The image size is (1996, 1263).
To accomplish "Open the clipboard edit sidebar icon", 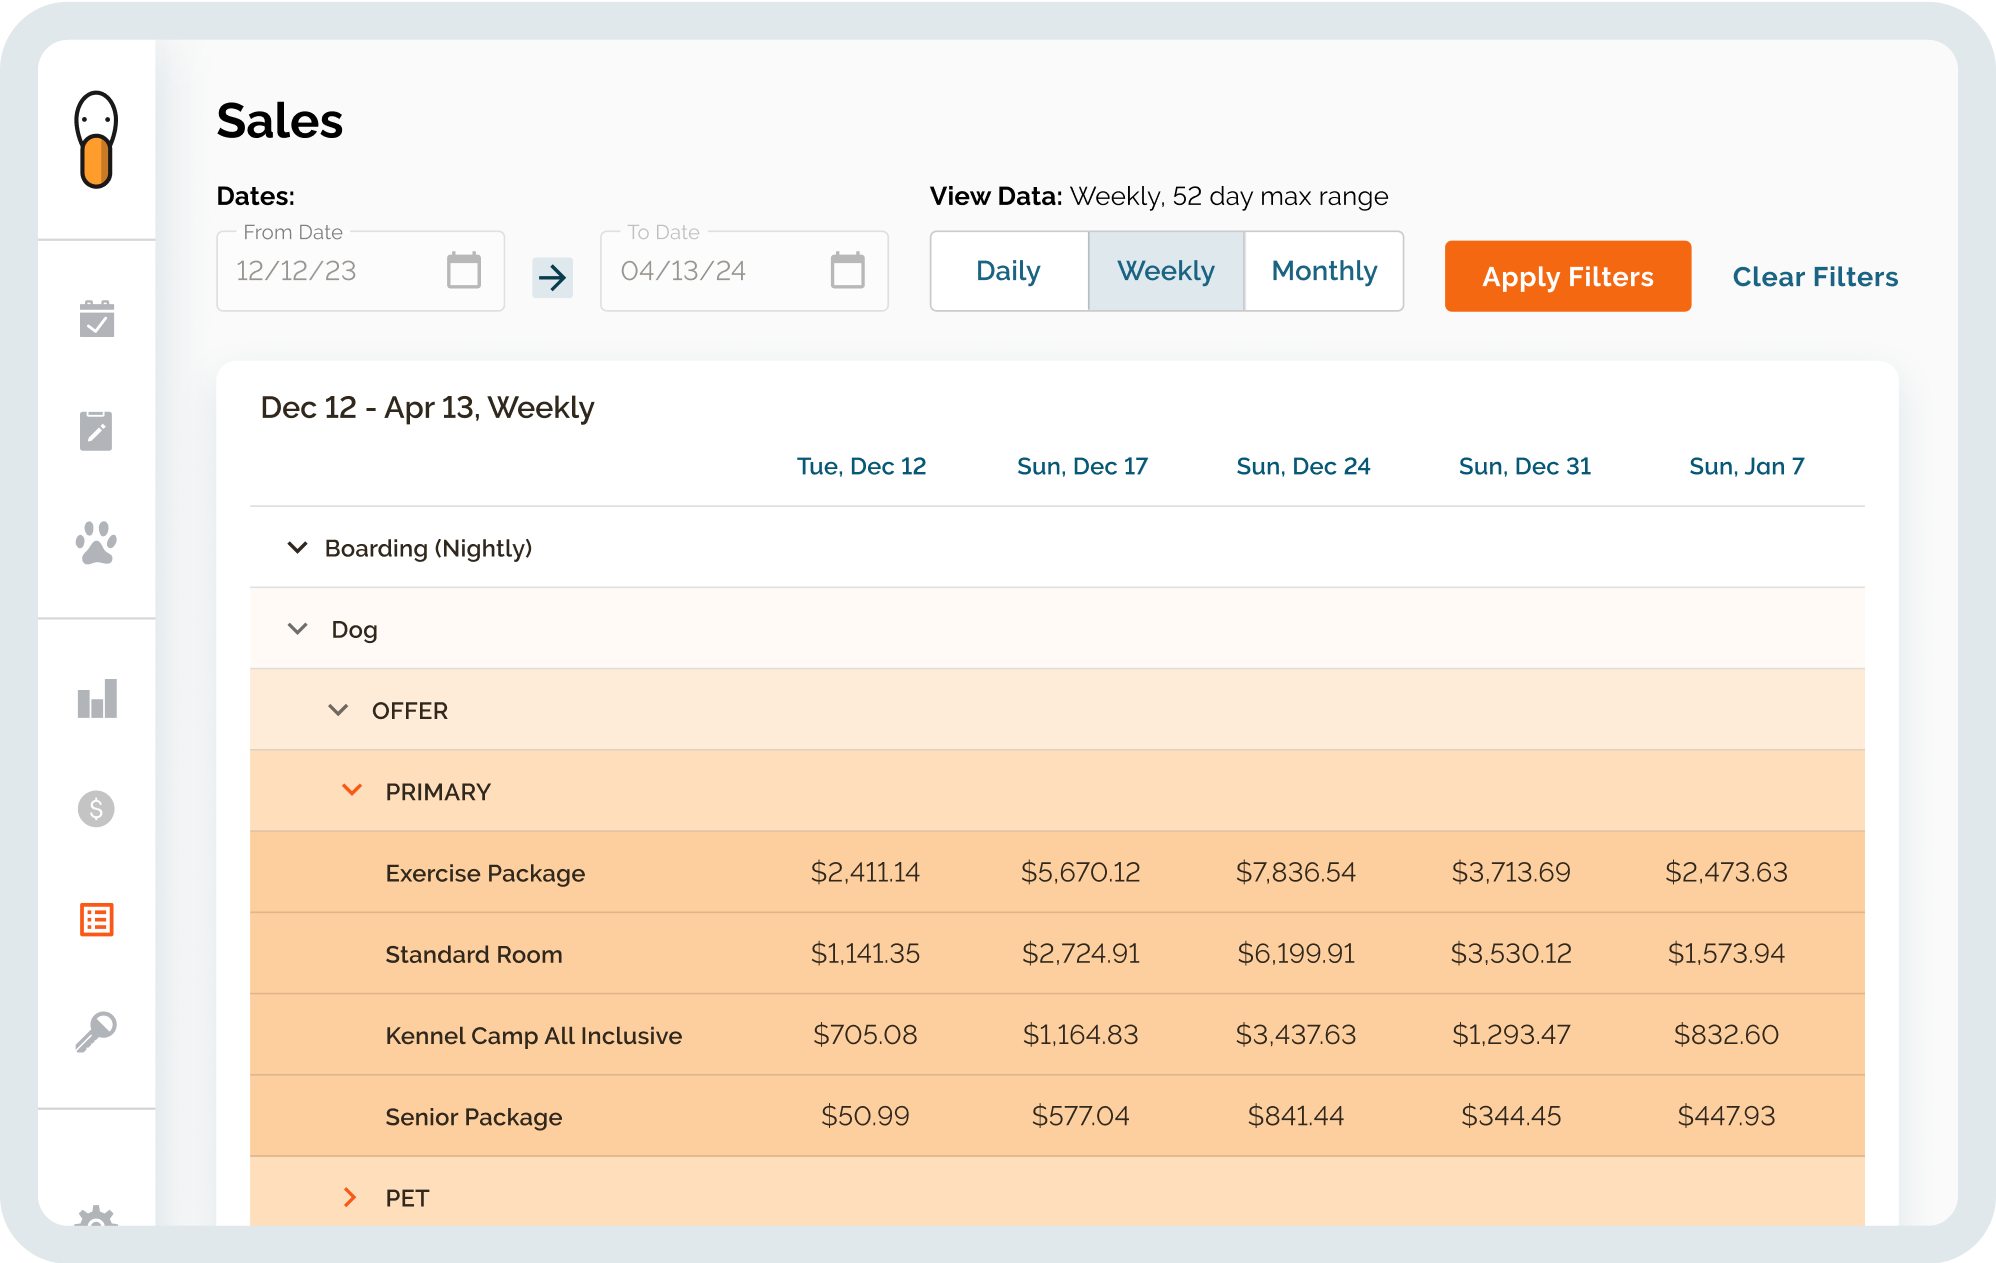I will pyautogui.click(x=96, y=430).
